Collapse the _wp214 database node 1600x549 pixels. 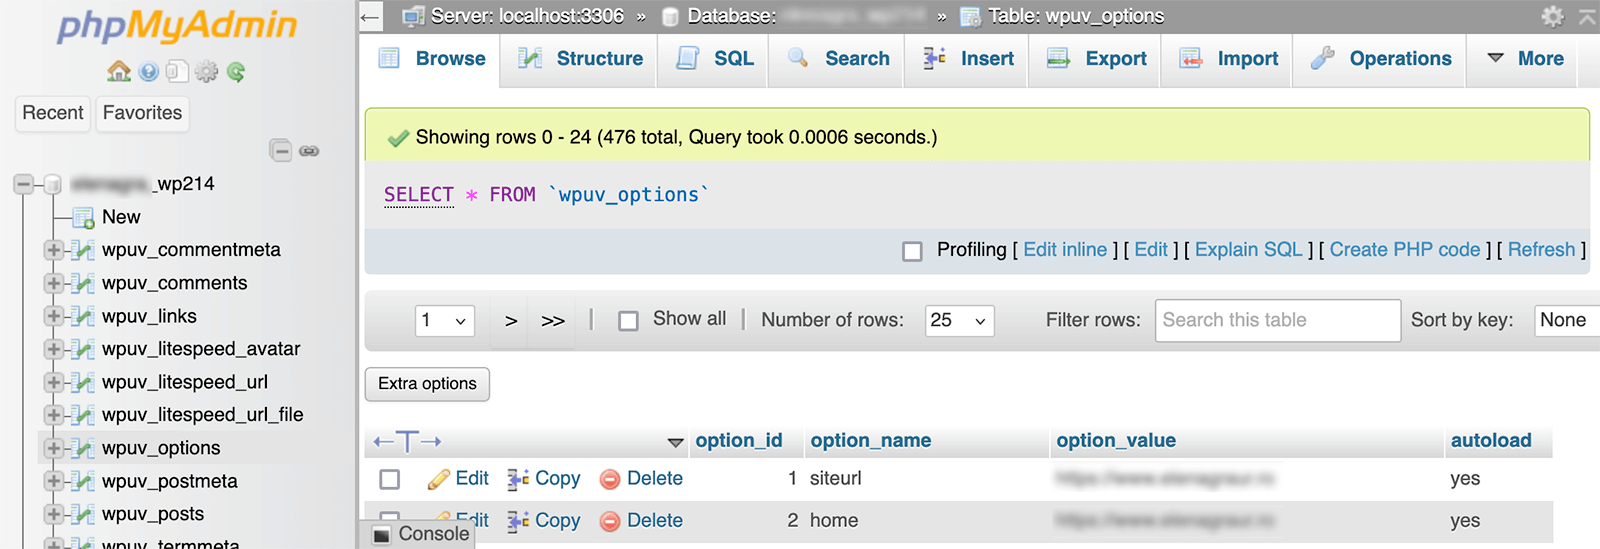coord(23,184)
